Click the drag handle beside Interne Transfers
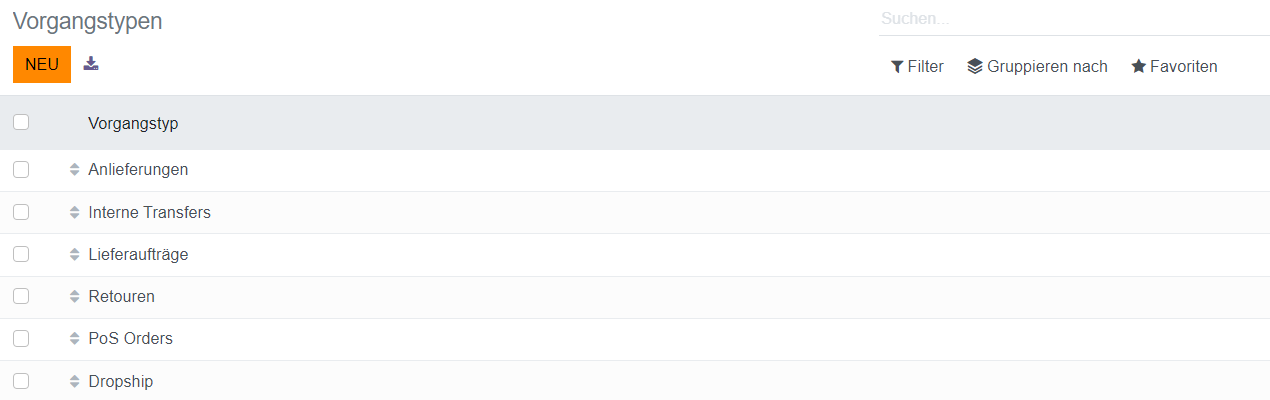1270x400 pixels. (74, 212)
